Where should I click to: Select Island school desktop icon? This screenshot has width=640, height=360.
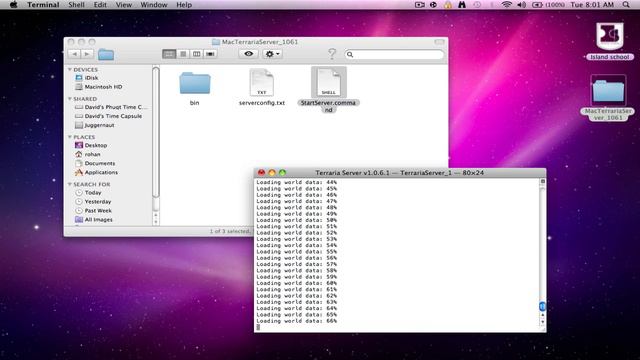(x=609, y=41)
